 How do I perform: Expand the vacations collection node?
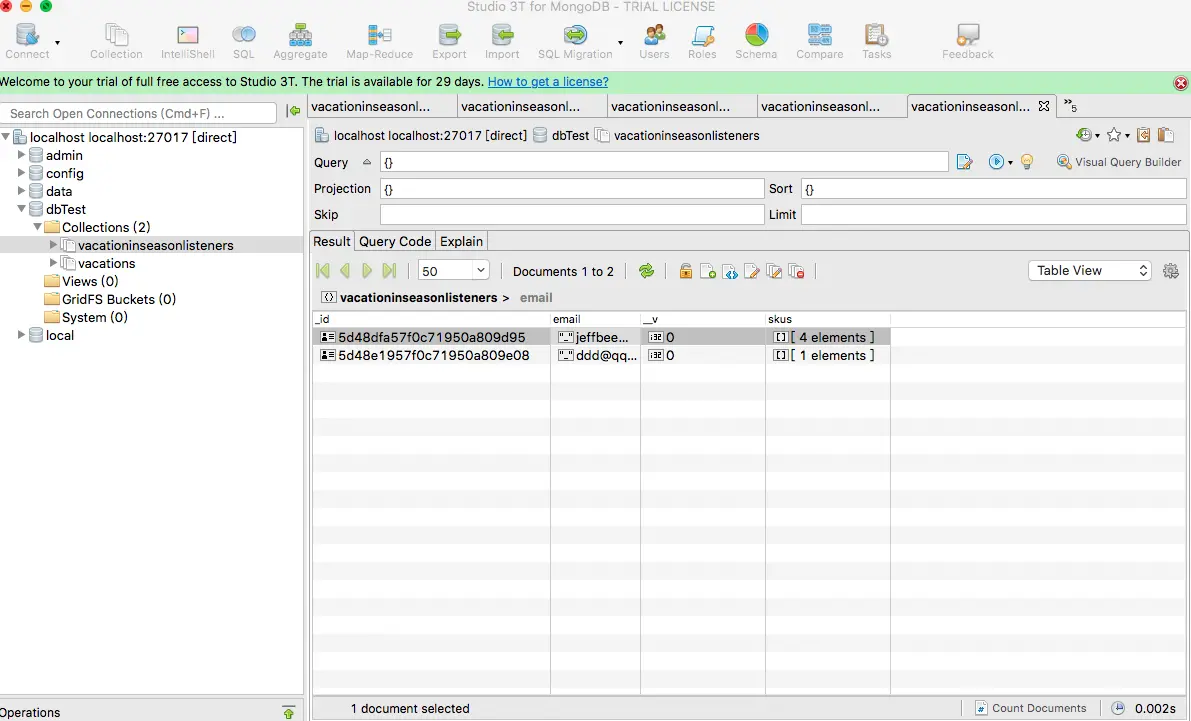(x=53, y=262)
